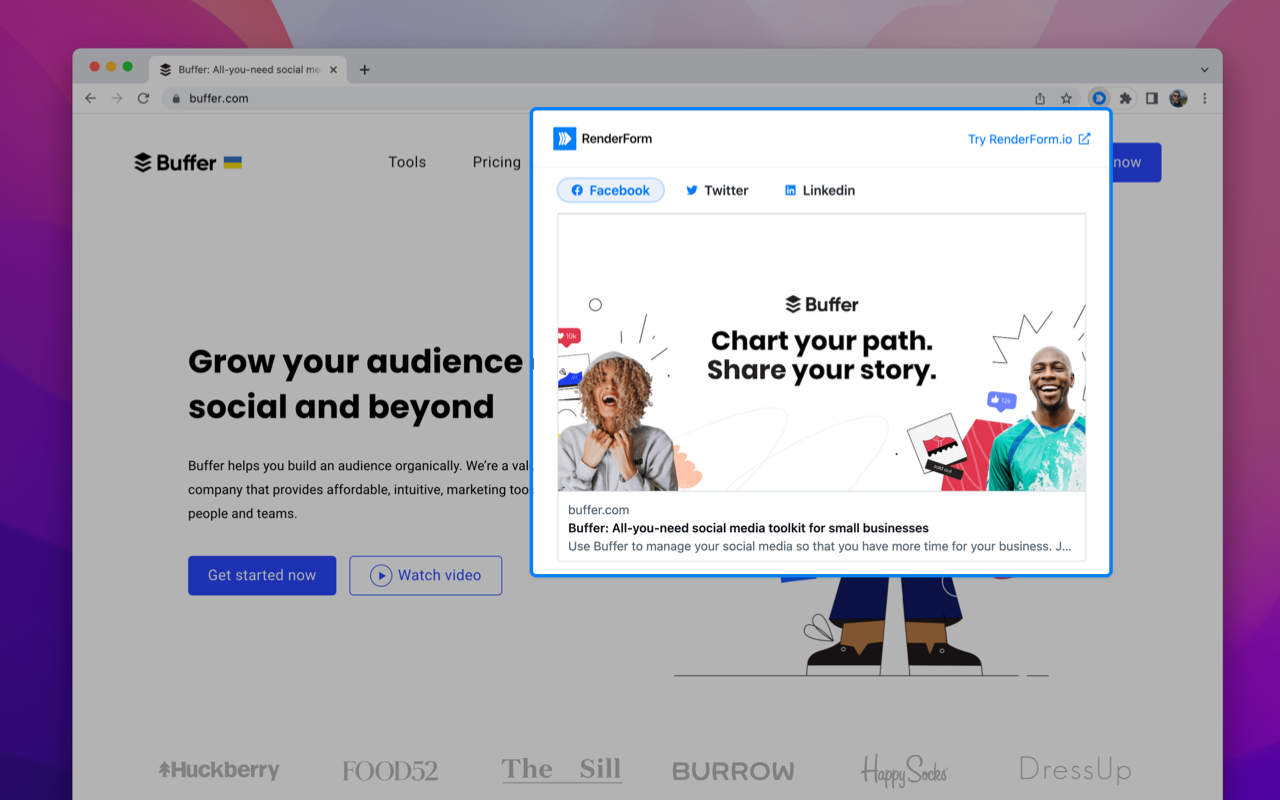This screenshot has width=1280, height=800.
Task: Switch to the Linkedin preview tab
Action: point(818,189)
